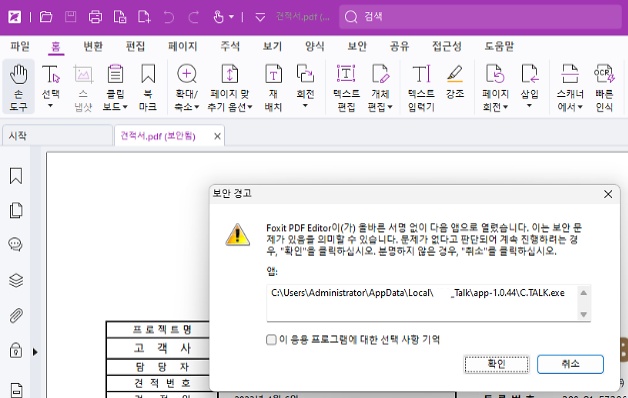628x398 pixels.
Task: Click the 재배치 reflow tool
Action: tap(273, 87)
